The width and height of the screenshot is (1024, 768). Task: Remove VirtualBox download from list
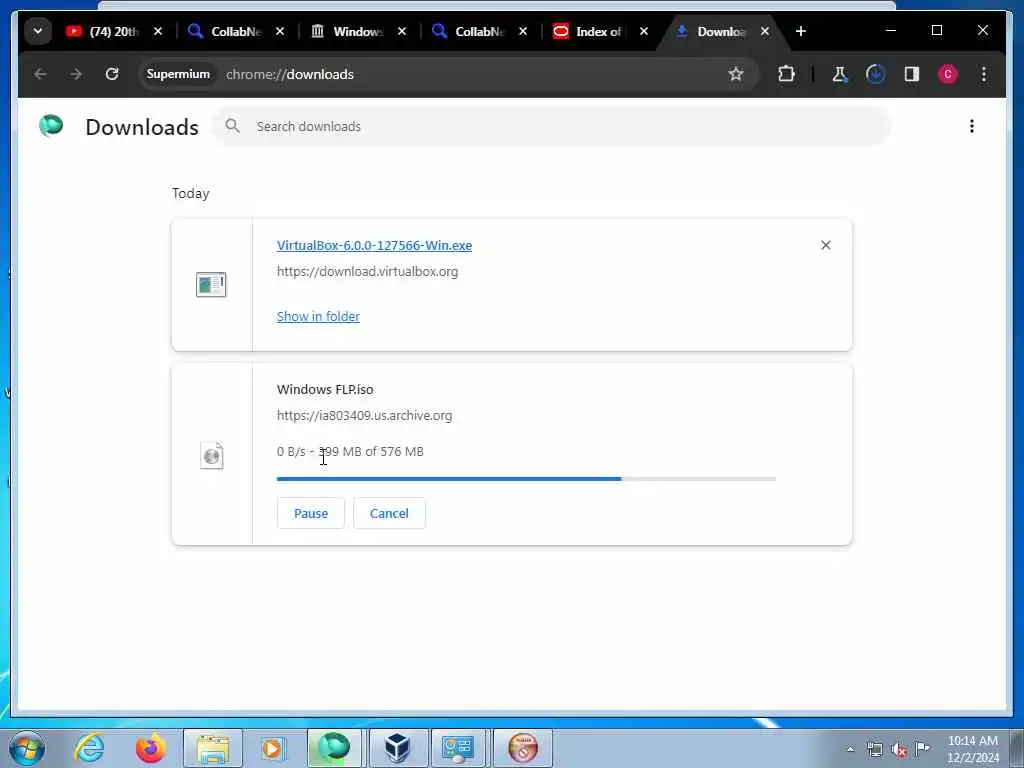pyautogui.click(x=825, y=245)
